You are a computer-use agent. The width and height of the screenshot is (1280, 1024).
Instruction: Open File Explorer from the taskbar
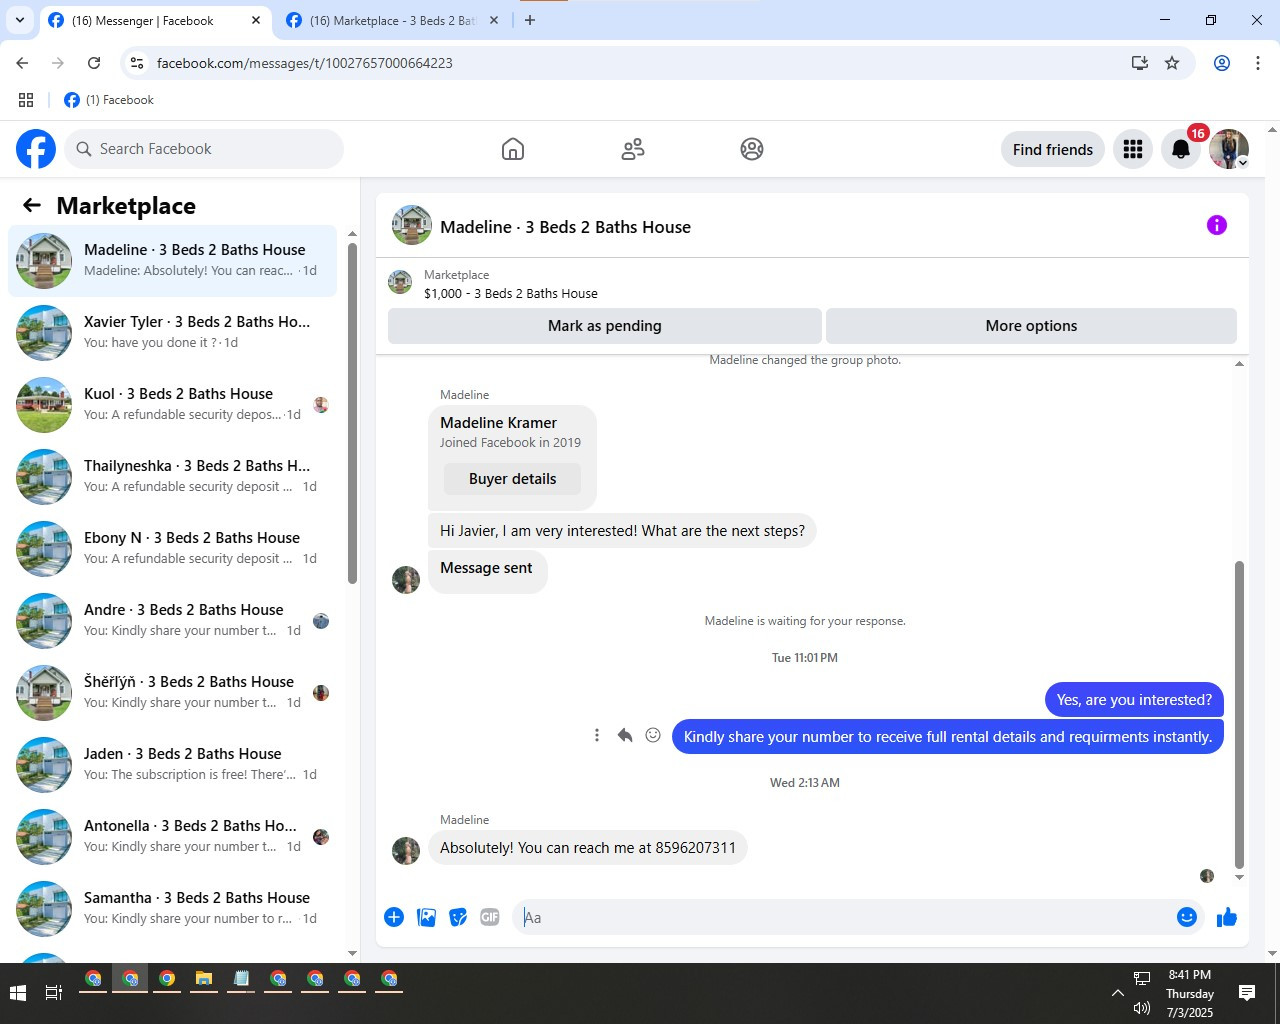click(204, 979)
